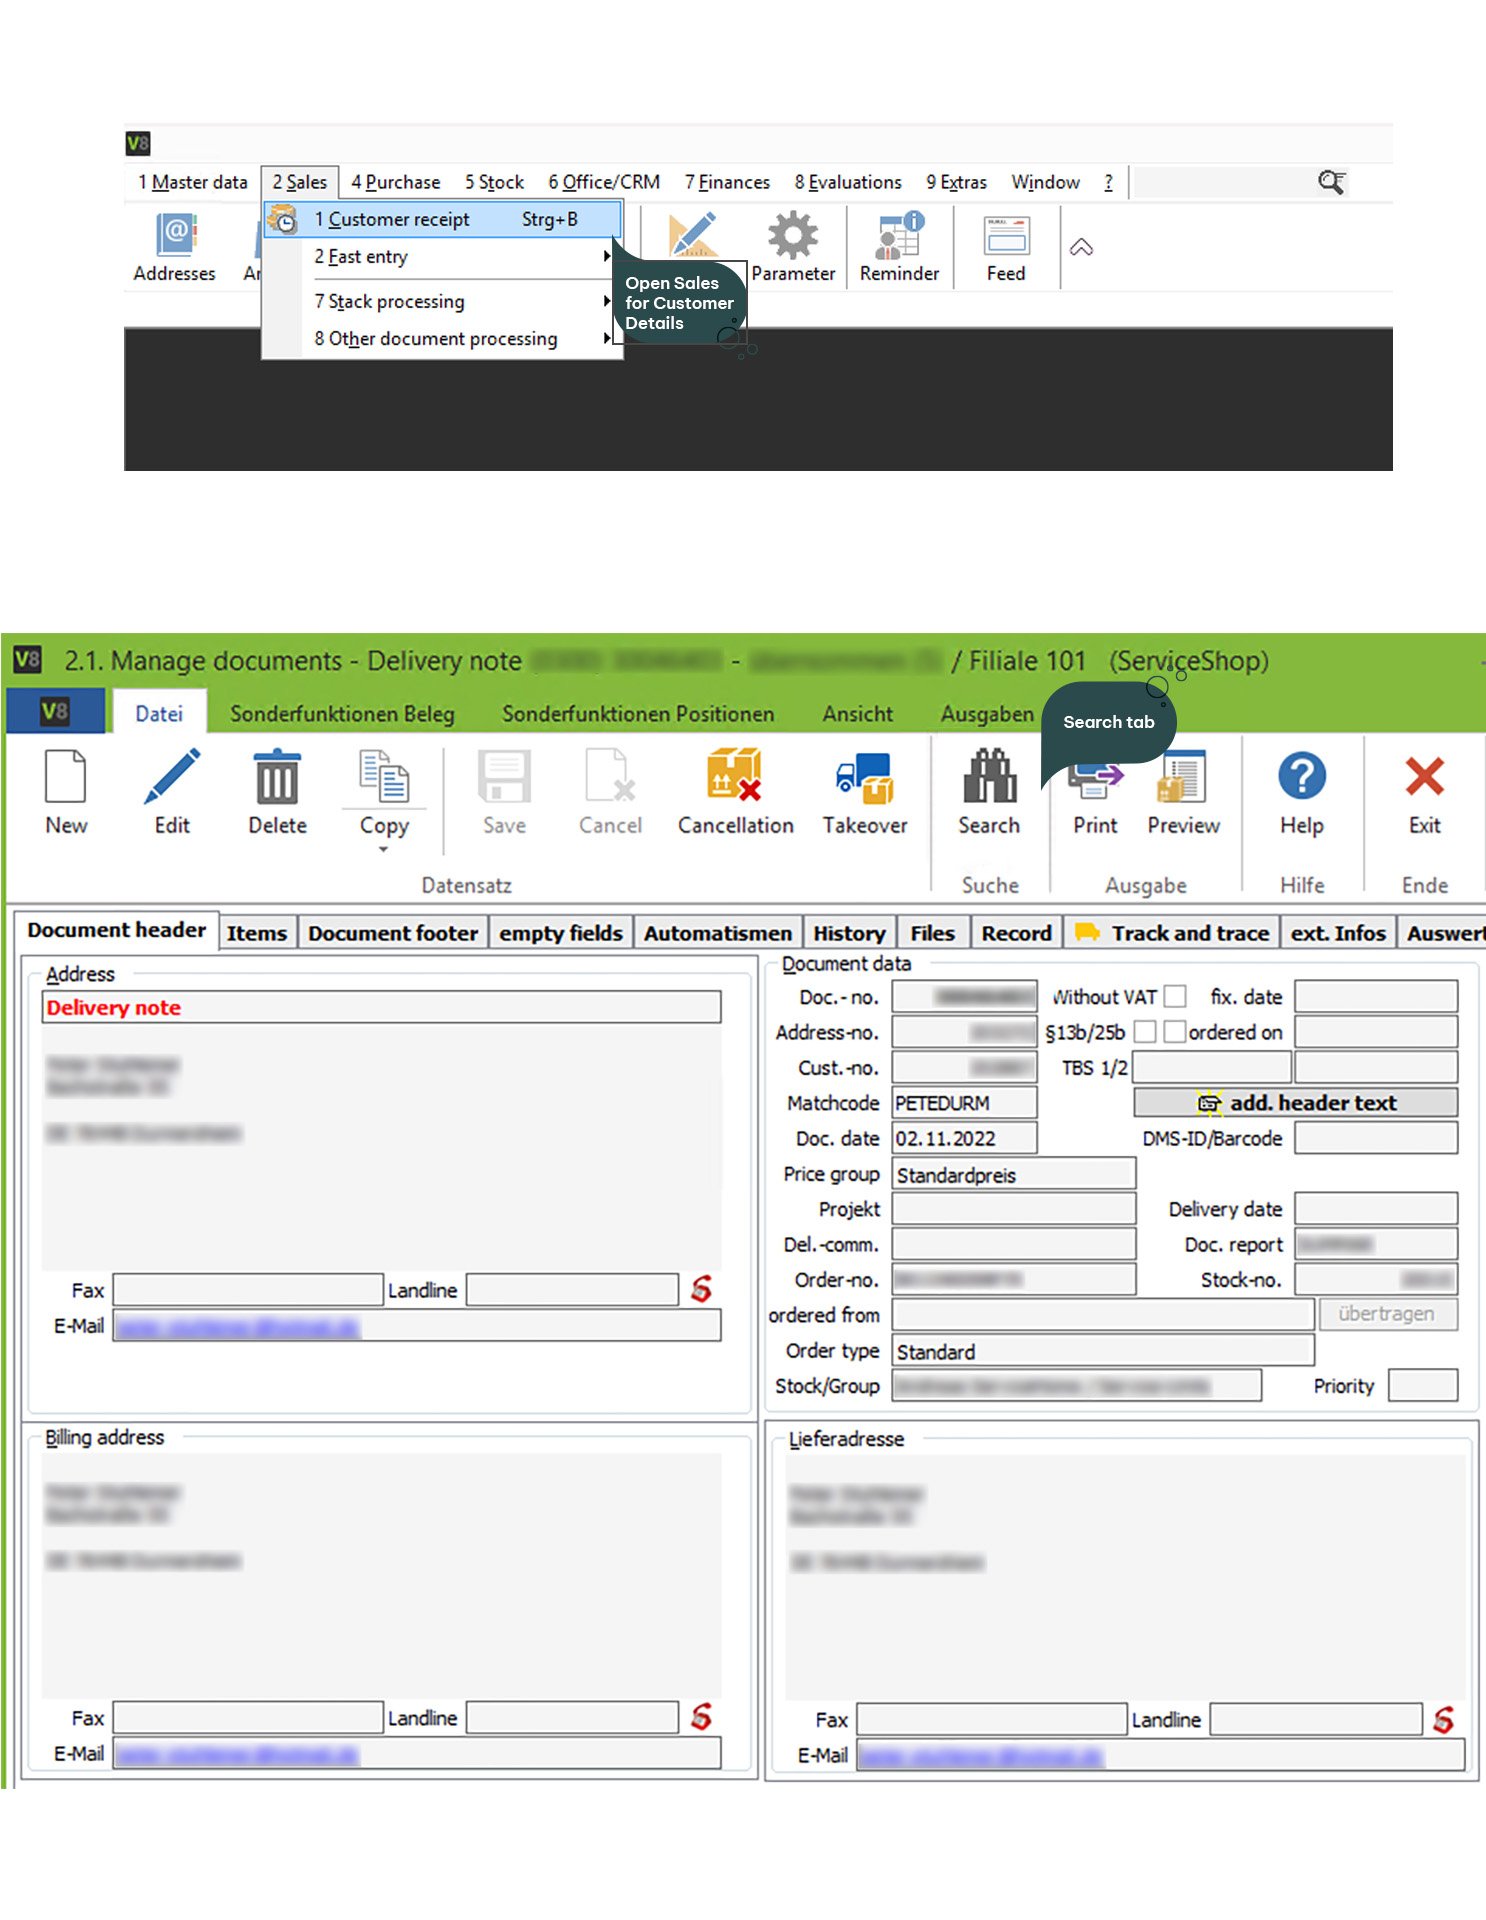Click the add. header text button

click(x=1295, y=1103)
